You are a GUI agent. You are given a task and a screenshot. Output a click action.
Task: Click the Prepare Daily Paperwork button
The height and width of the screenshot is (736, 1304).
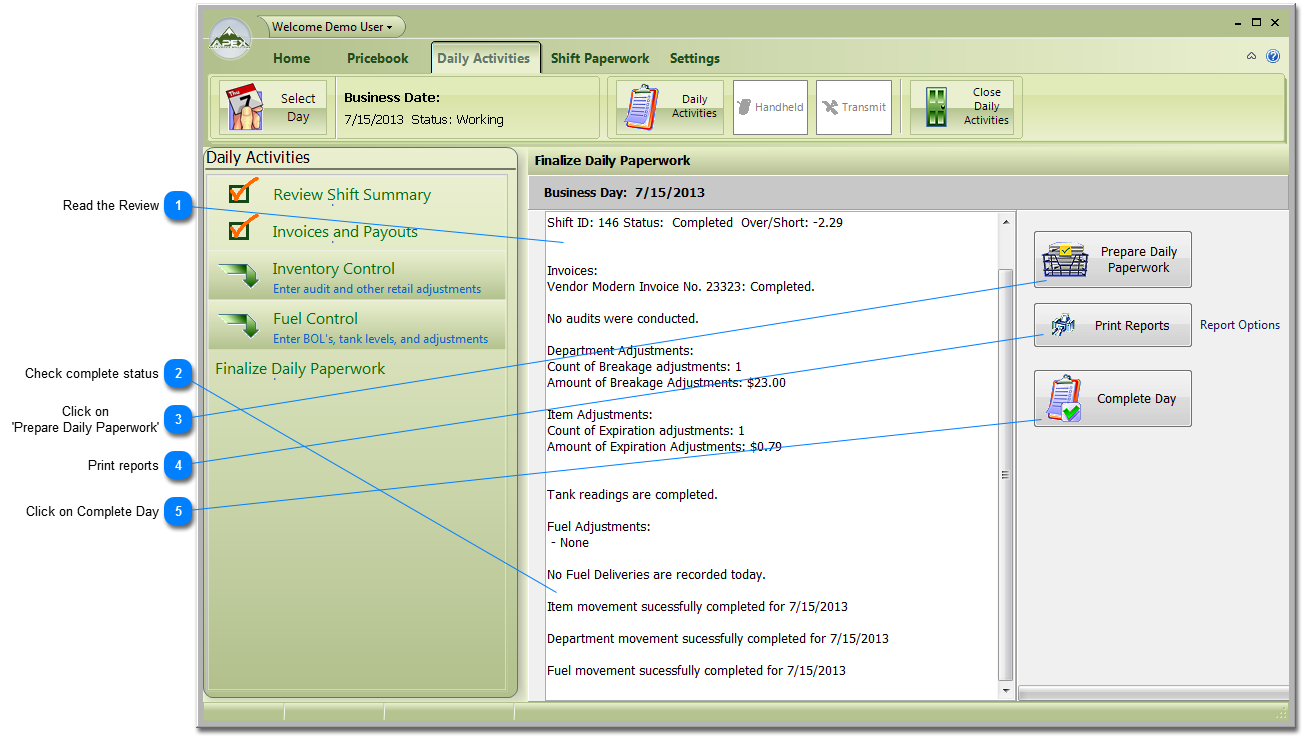point(1112,260)
